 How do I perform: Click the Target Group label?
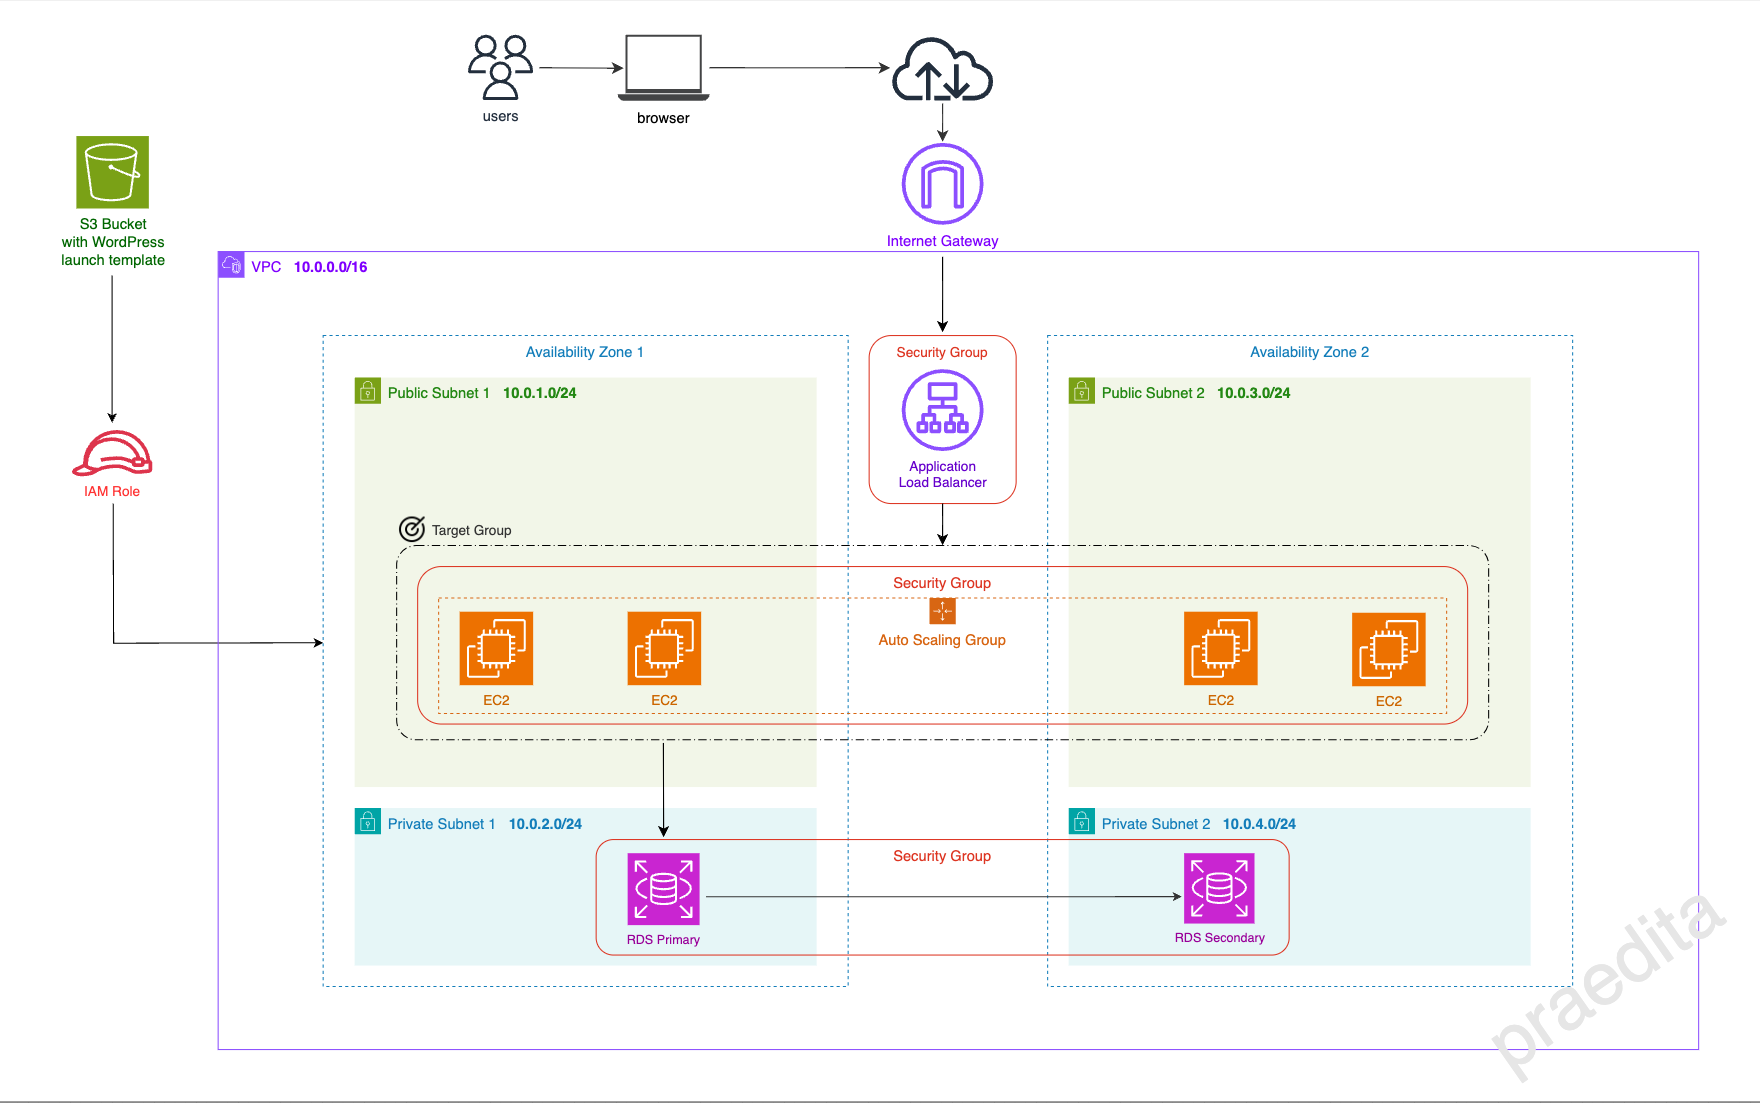point(471,530)
